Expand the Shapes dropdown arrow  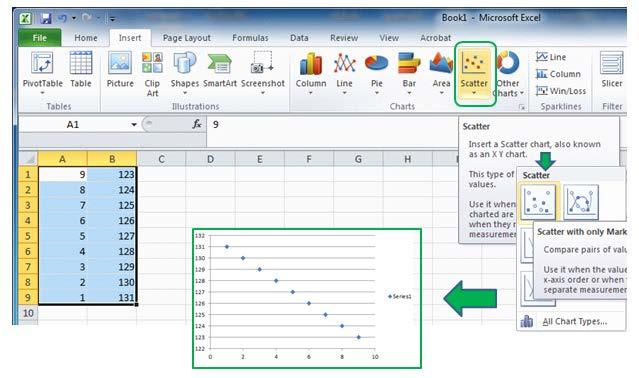pos(185,93)
